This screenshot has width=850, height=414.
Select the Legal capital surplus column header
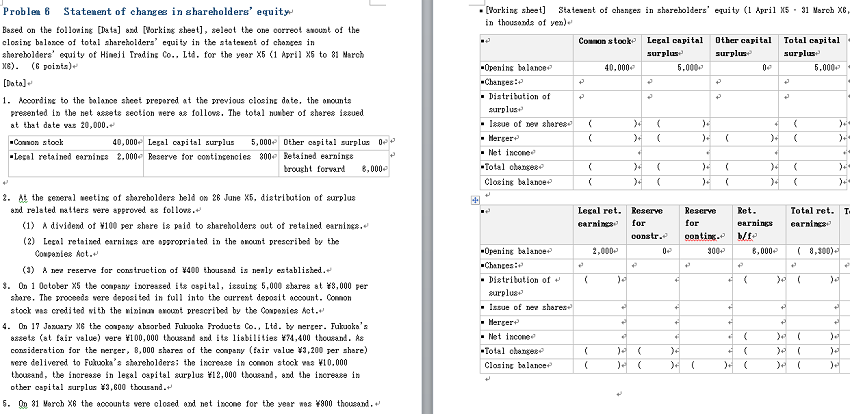[676, 47]
